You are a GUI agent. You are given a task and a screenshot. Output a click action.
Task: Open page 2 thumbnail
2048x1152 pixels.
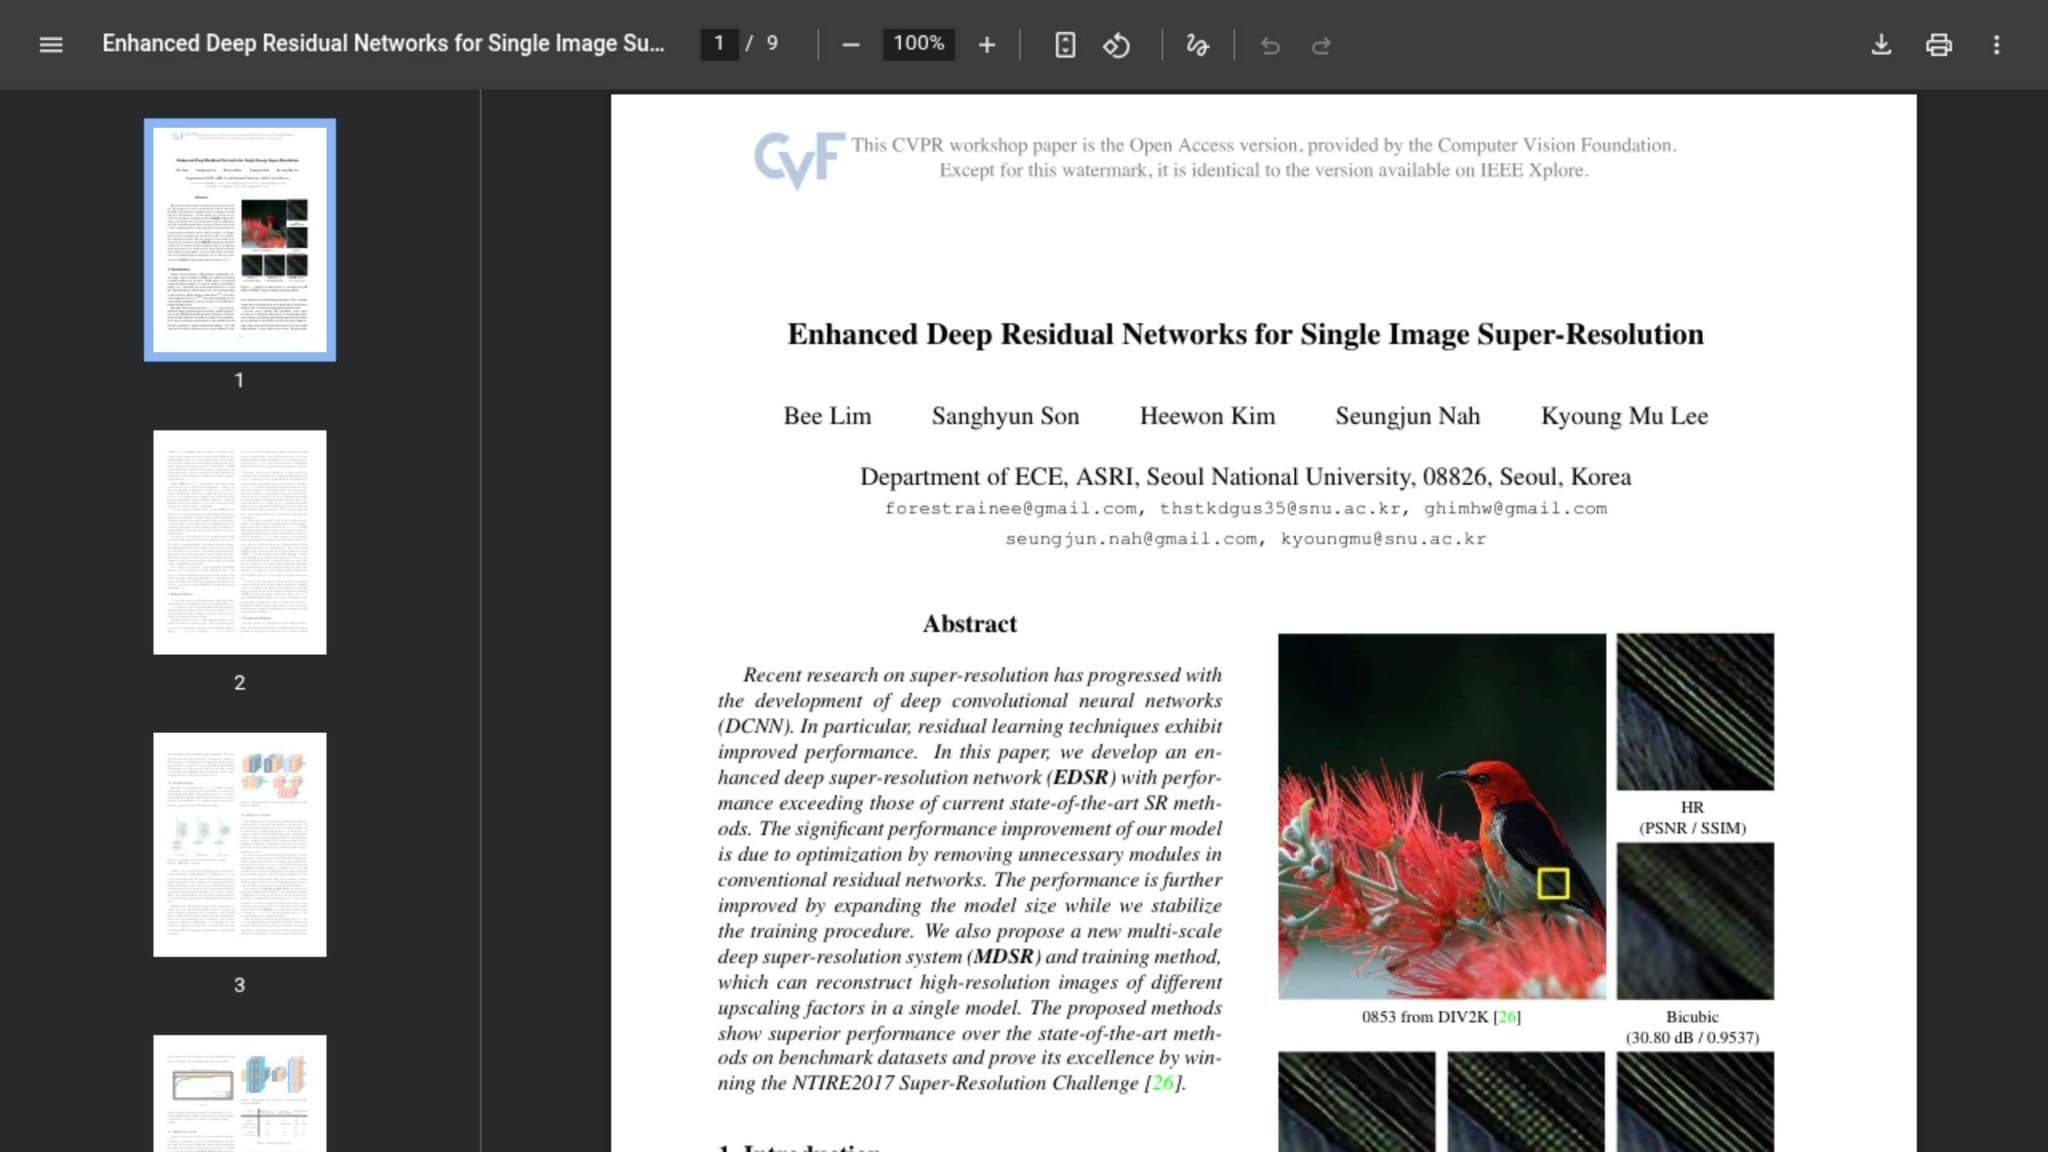coord(240,542)
